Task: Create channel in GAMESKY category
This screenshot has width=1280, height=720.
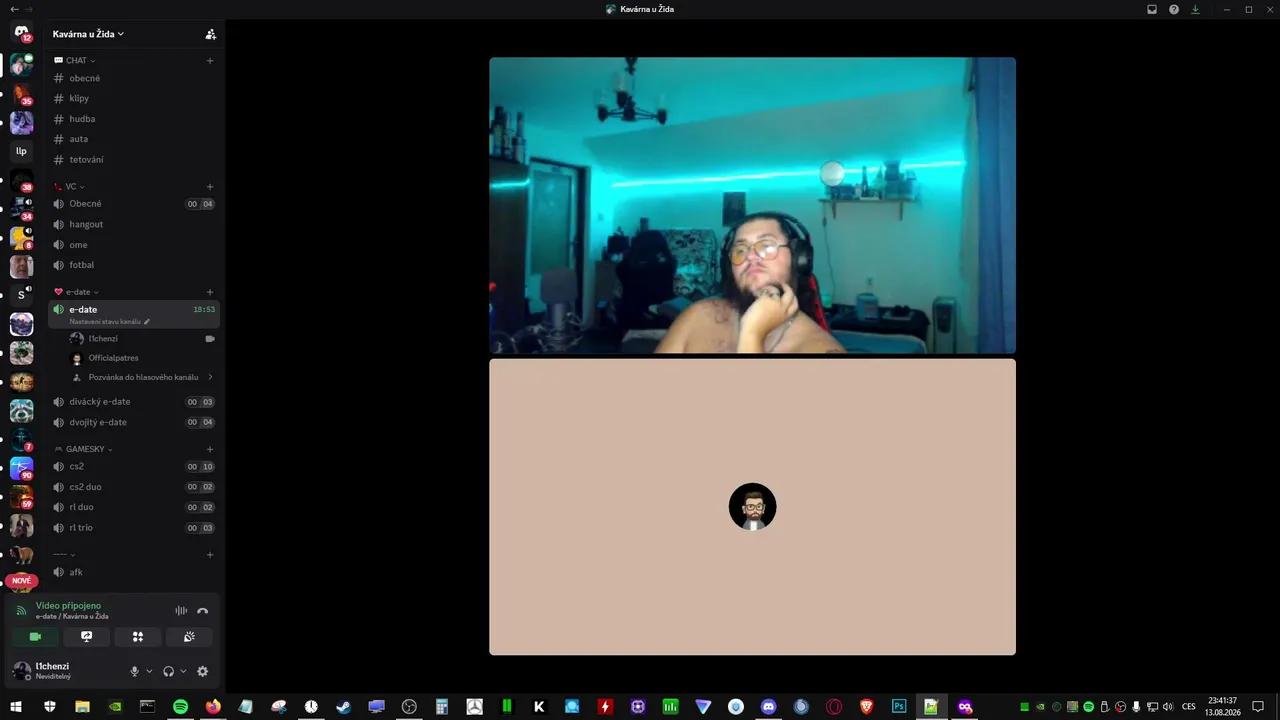Action: tap(210, 450)
